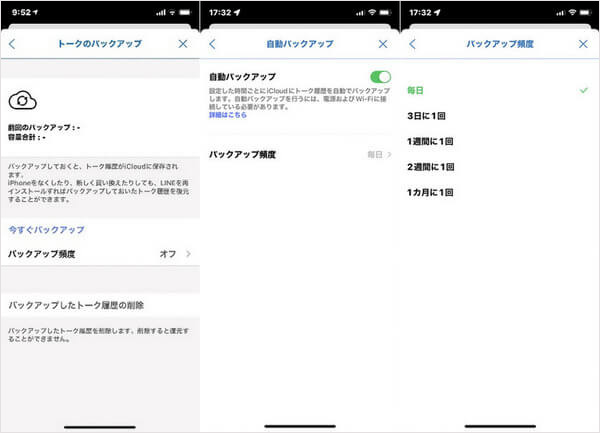
Task: Tap Wi-Fi icon on second screen status bar
Action: 372,13
